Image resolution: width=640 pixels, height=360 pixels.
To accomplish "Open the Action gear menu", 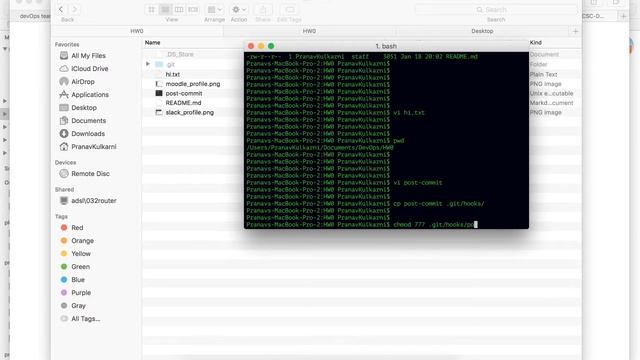I will click(239, 9).
